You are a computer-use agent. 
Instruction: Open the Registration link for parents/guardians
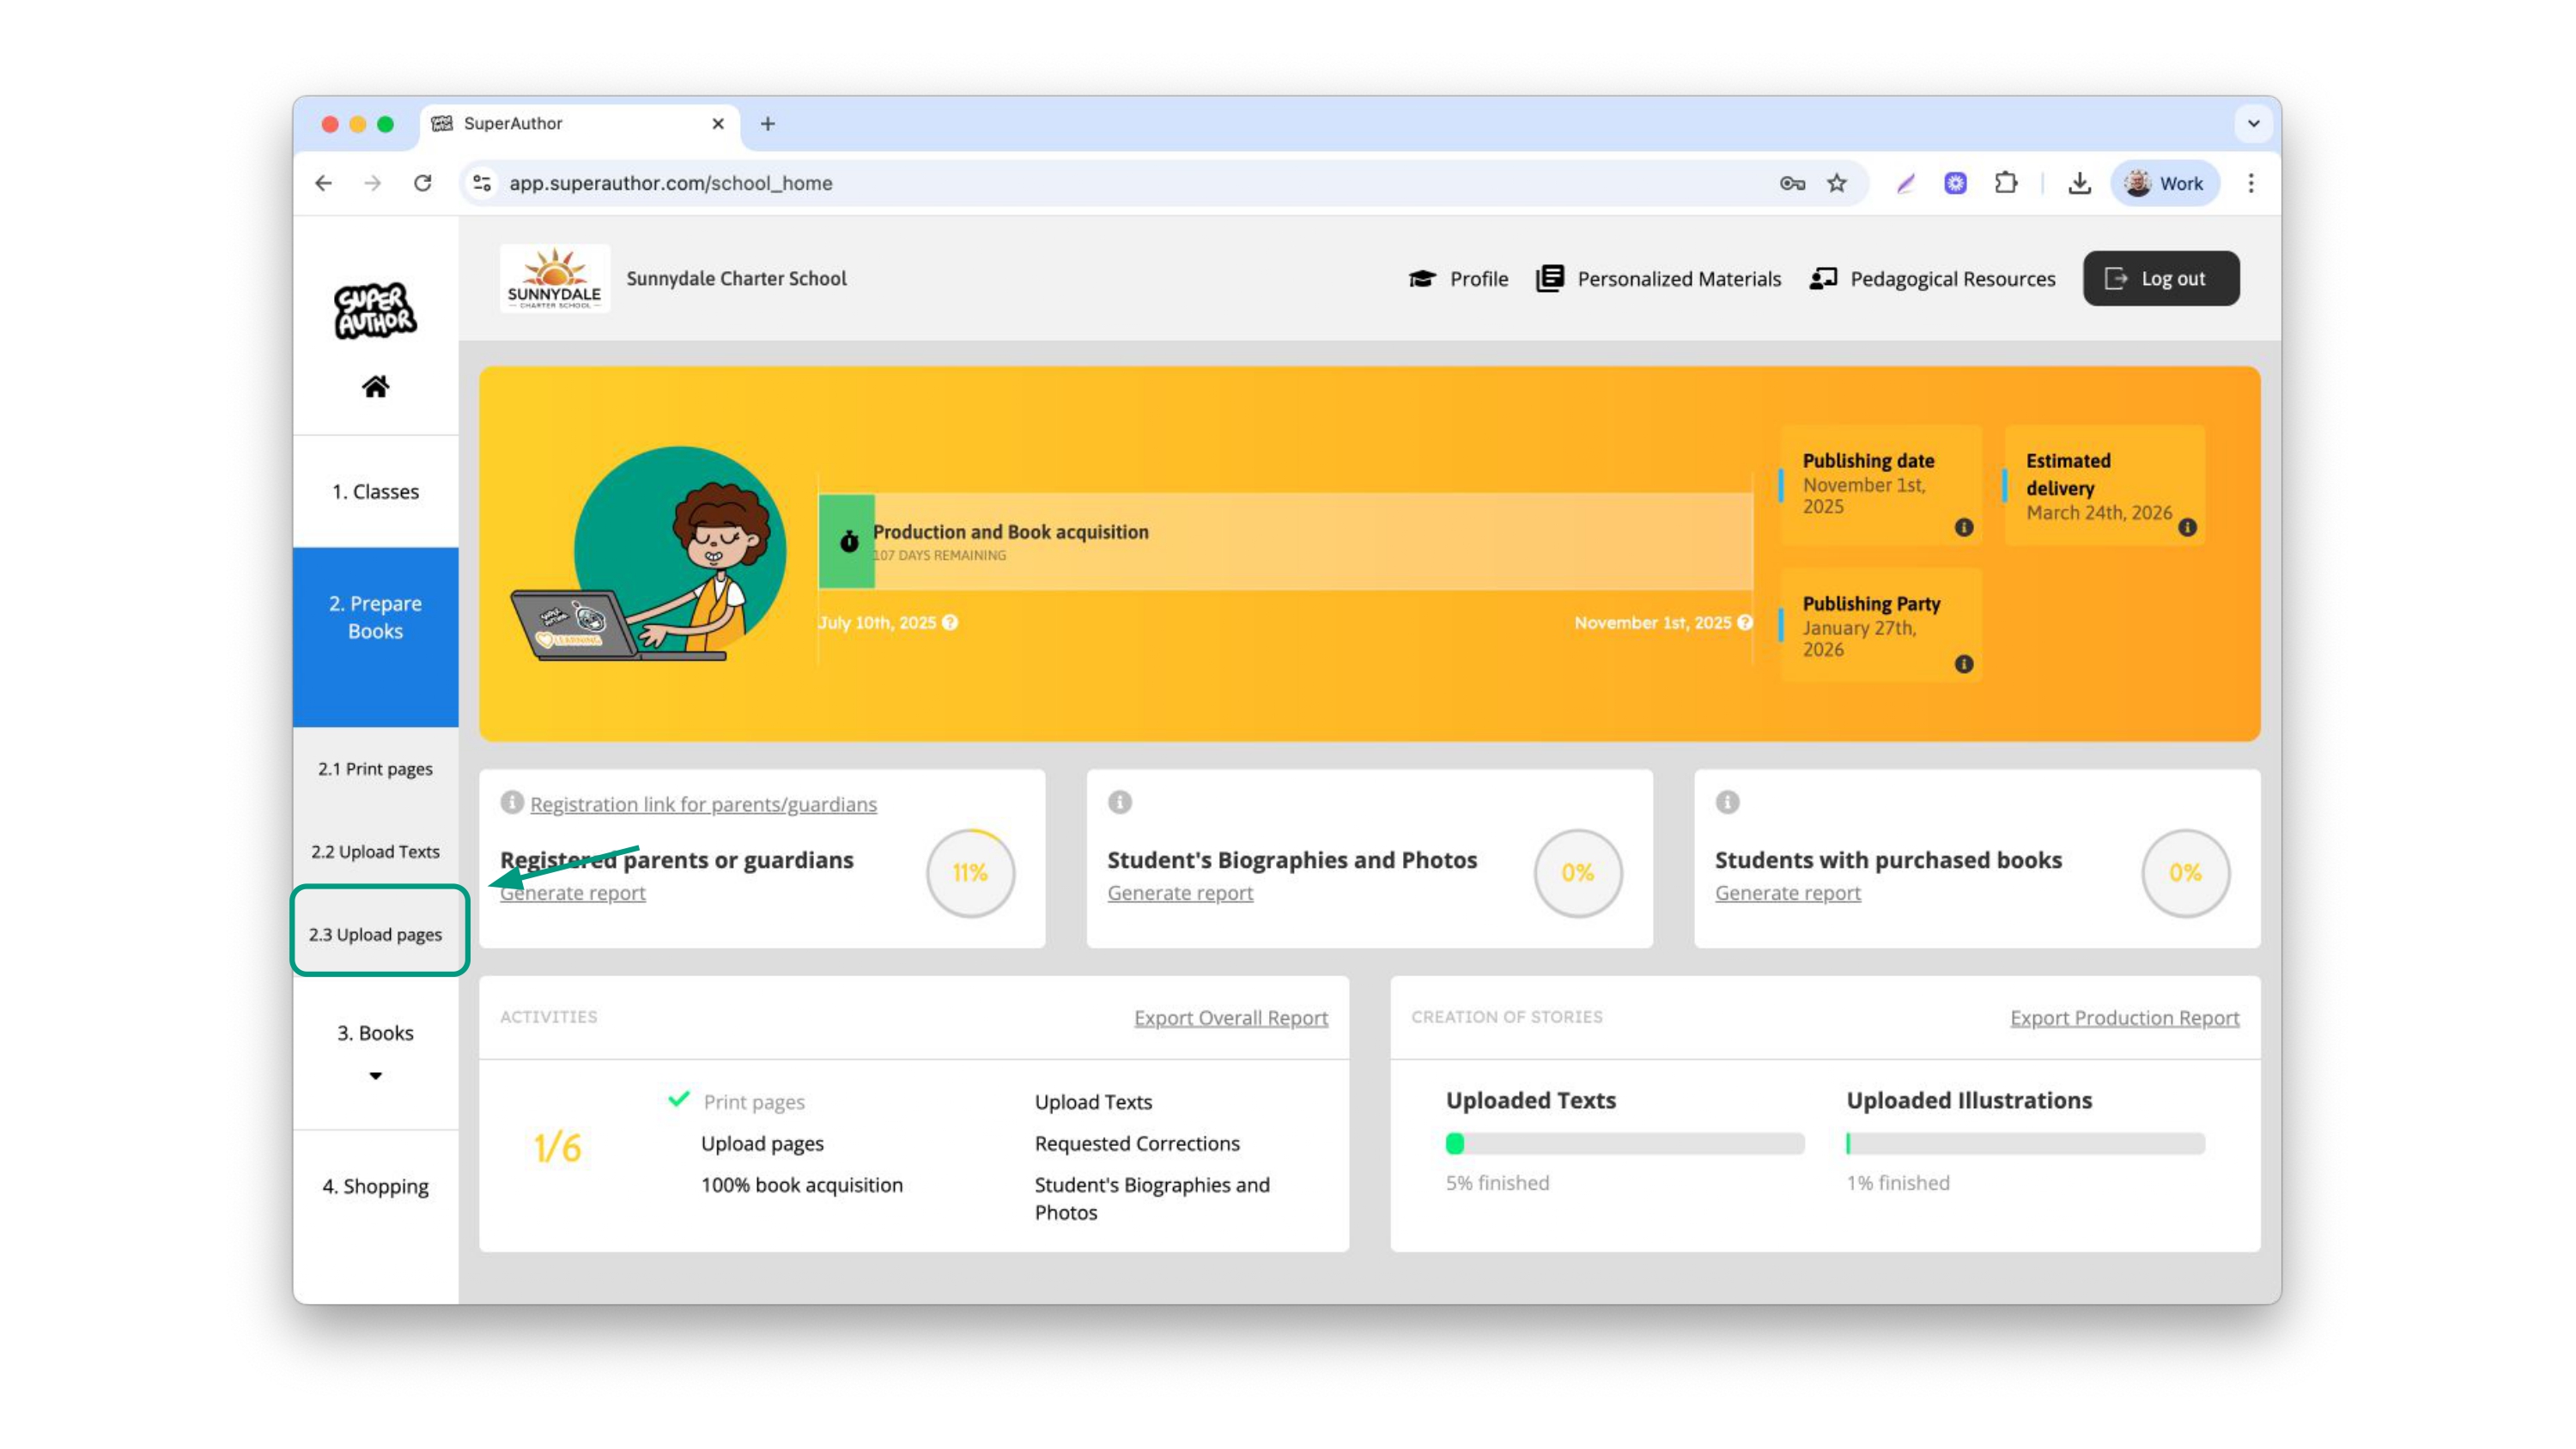703,804
